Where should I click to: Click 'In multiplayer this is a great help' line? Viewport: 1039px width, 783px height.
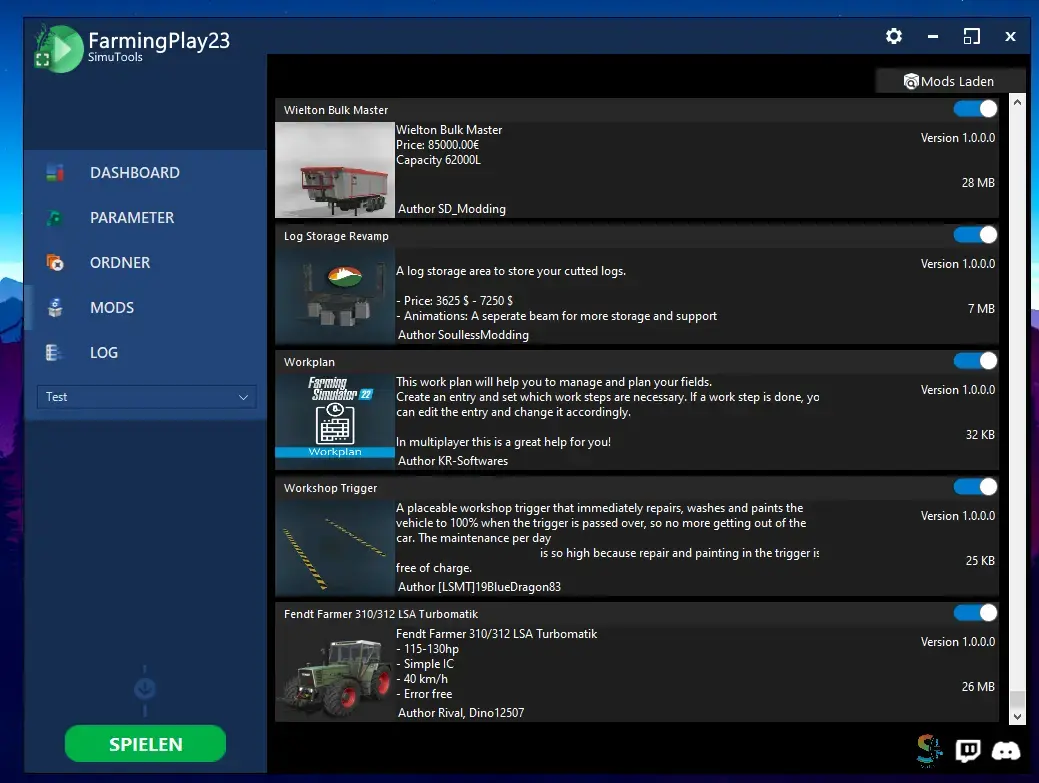coord(504,442)
